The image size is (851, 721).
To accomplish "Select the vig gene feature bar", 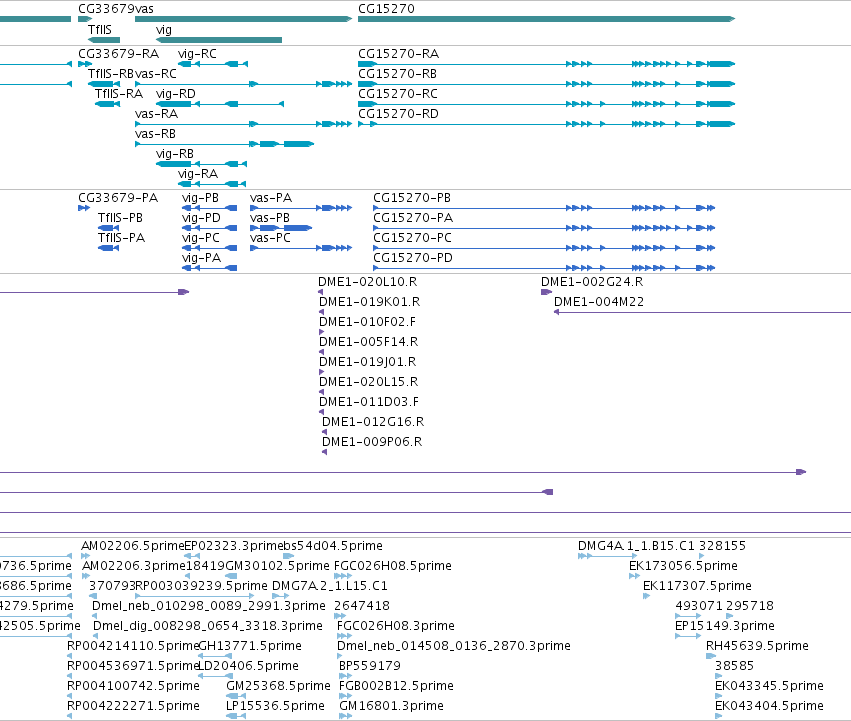I will [x=219, y=40].
